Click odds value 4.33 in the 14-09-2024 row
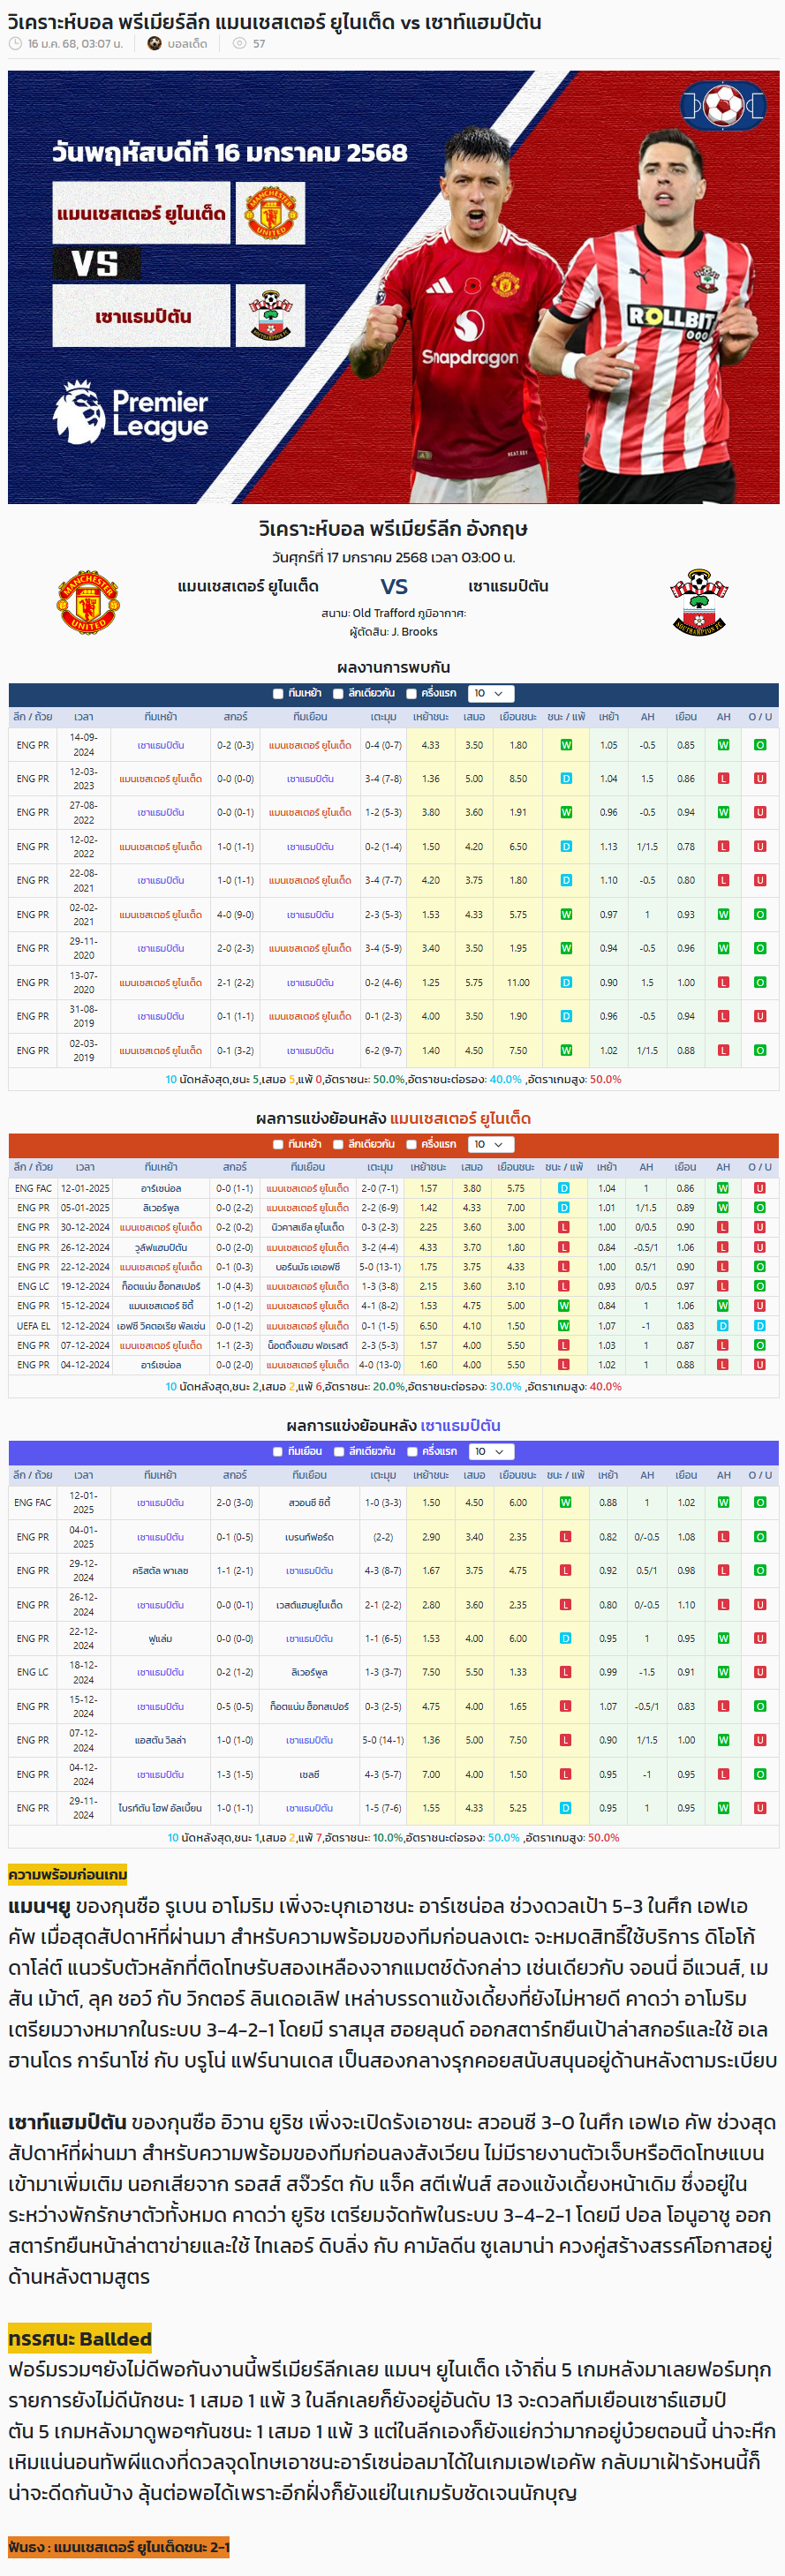This screenshot has height=2576, width=785. pos(430,745)
